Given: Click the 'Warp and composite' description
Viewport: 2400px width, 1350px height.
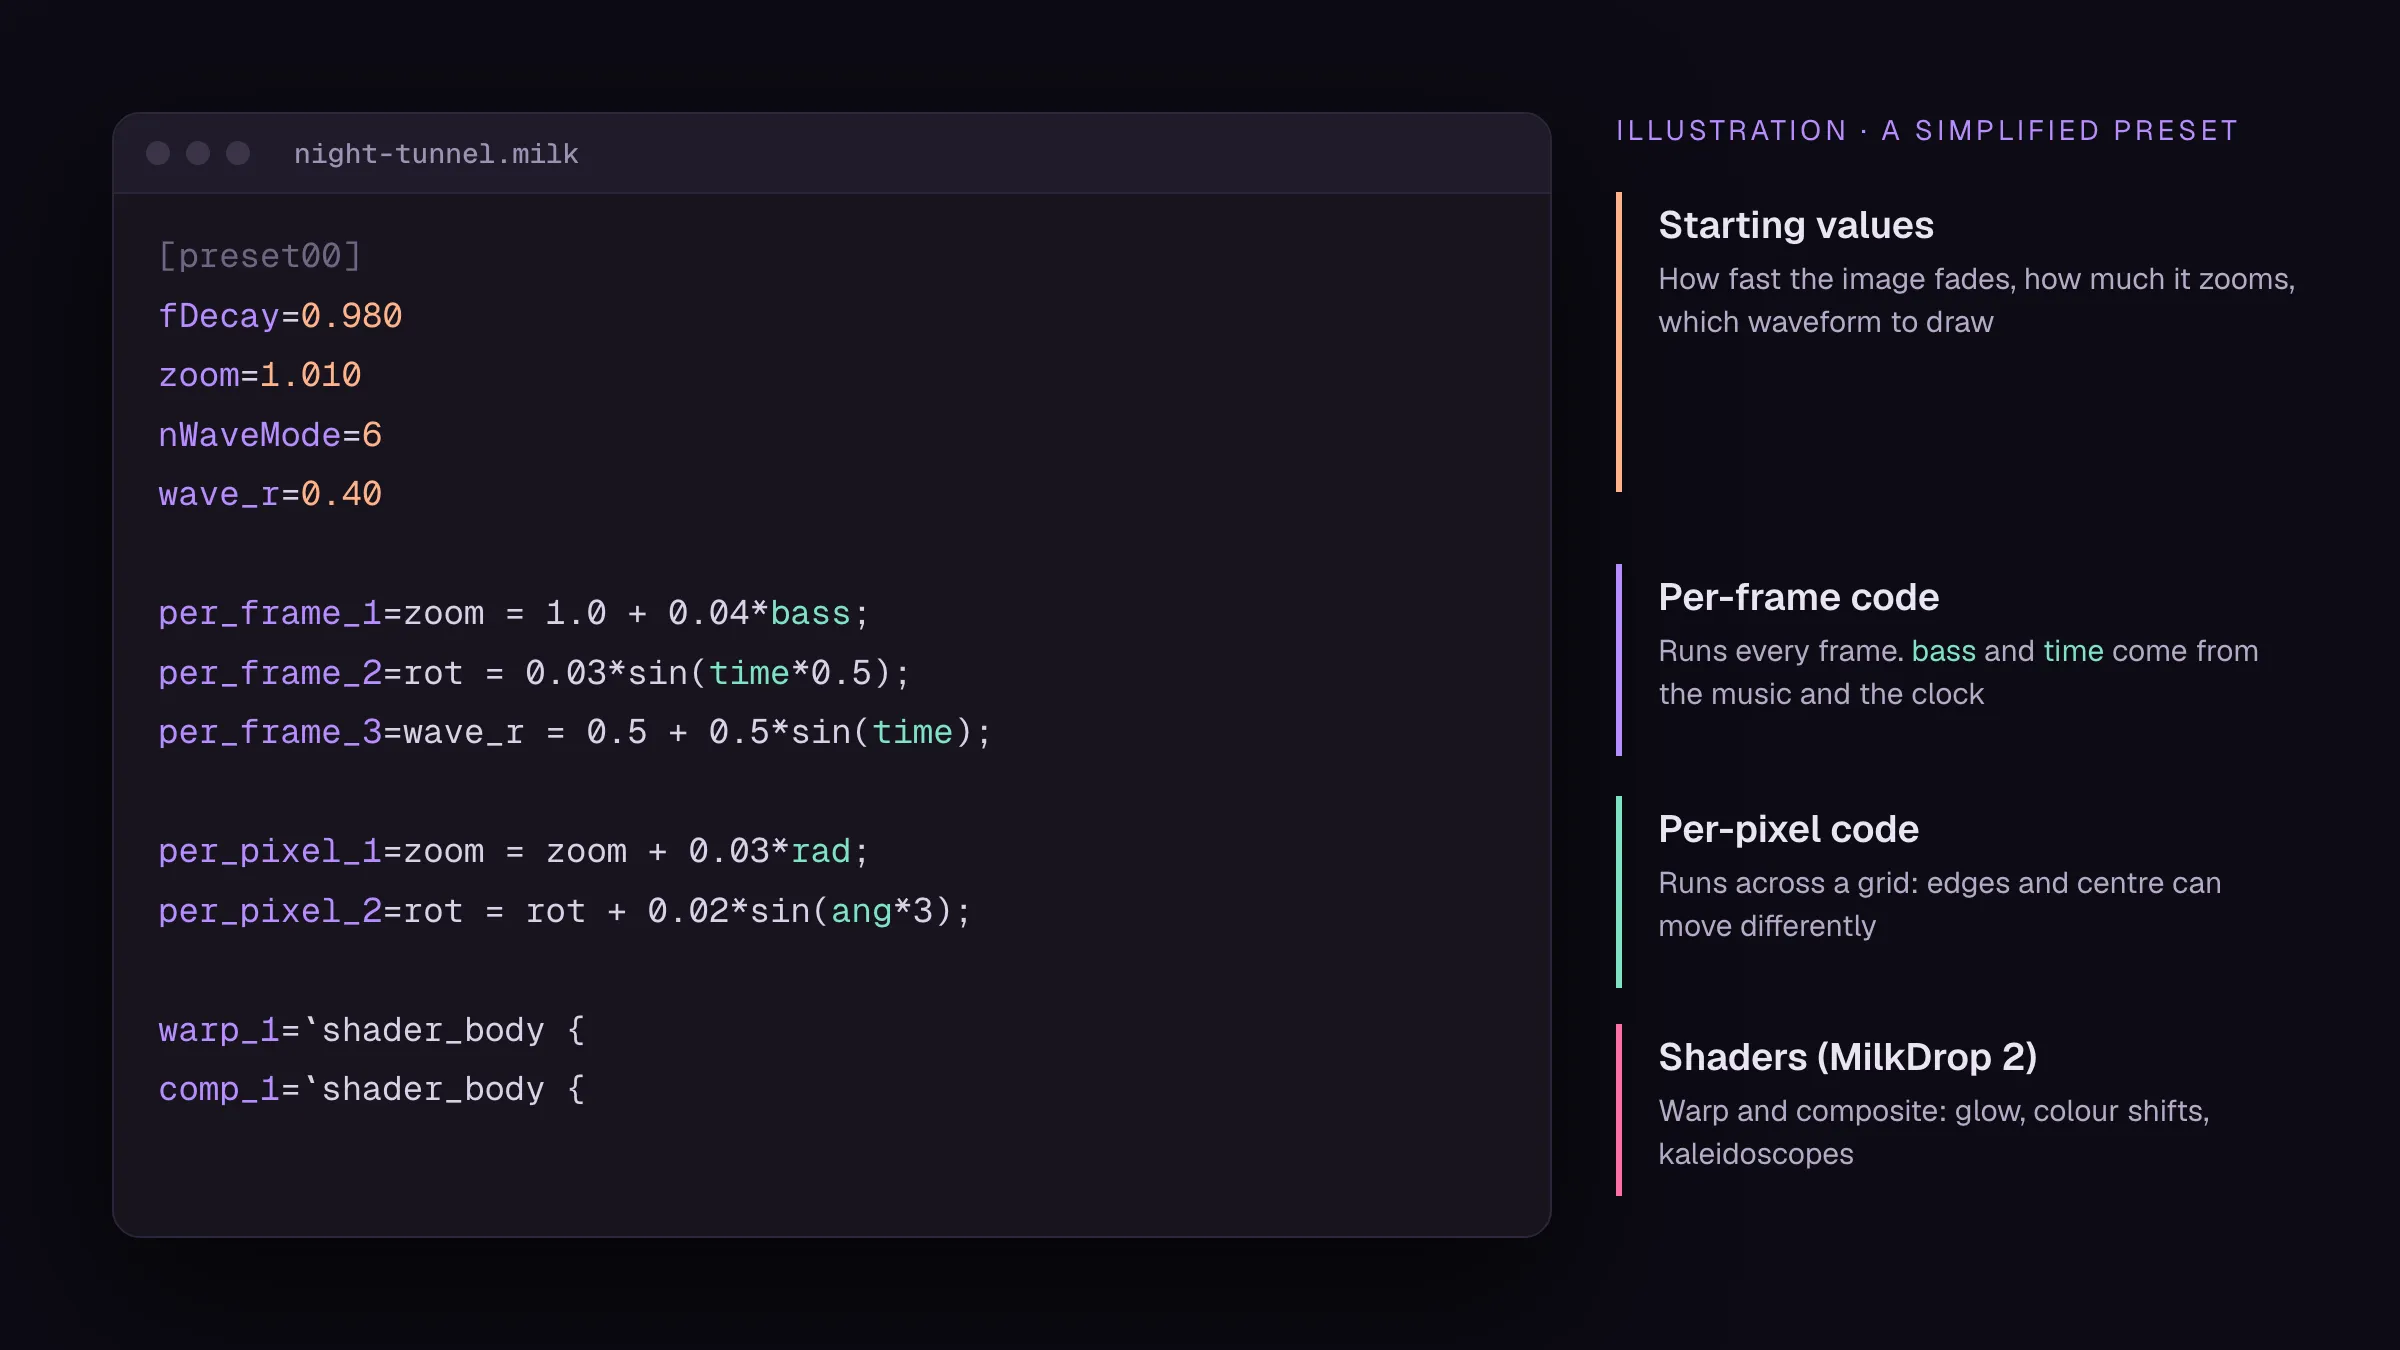Looking at the screenshot, I should (x=1933, y=1132).
